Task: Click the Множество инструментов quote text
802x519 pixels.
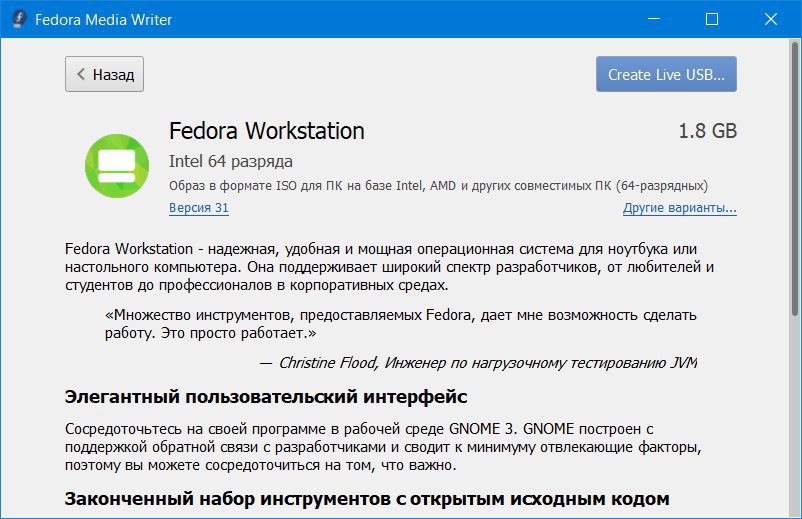Action: (400, 324)
